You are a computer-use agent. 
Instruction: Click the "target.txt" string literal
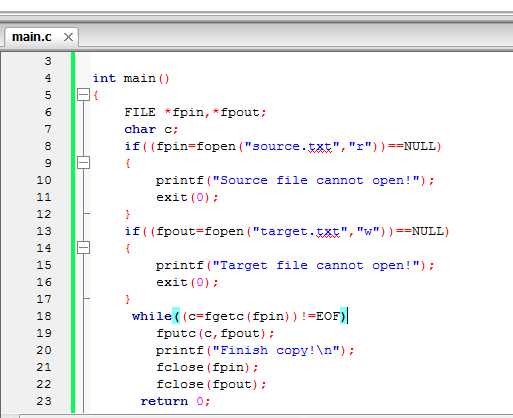(x=300, y=232)
